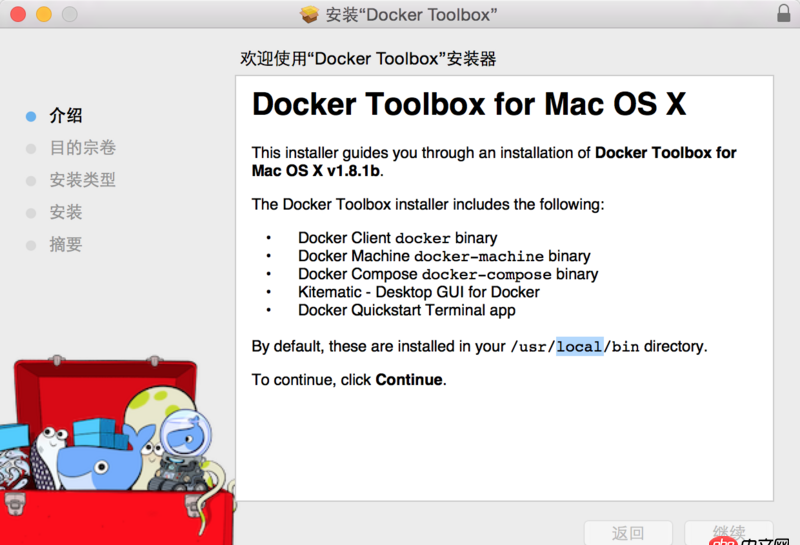This screenshot has height=545, width=800.
Task: Click the package icon beside window title
Action: click(x=309, y=14)
